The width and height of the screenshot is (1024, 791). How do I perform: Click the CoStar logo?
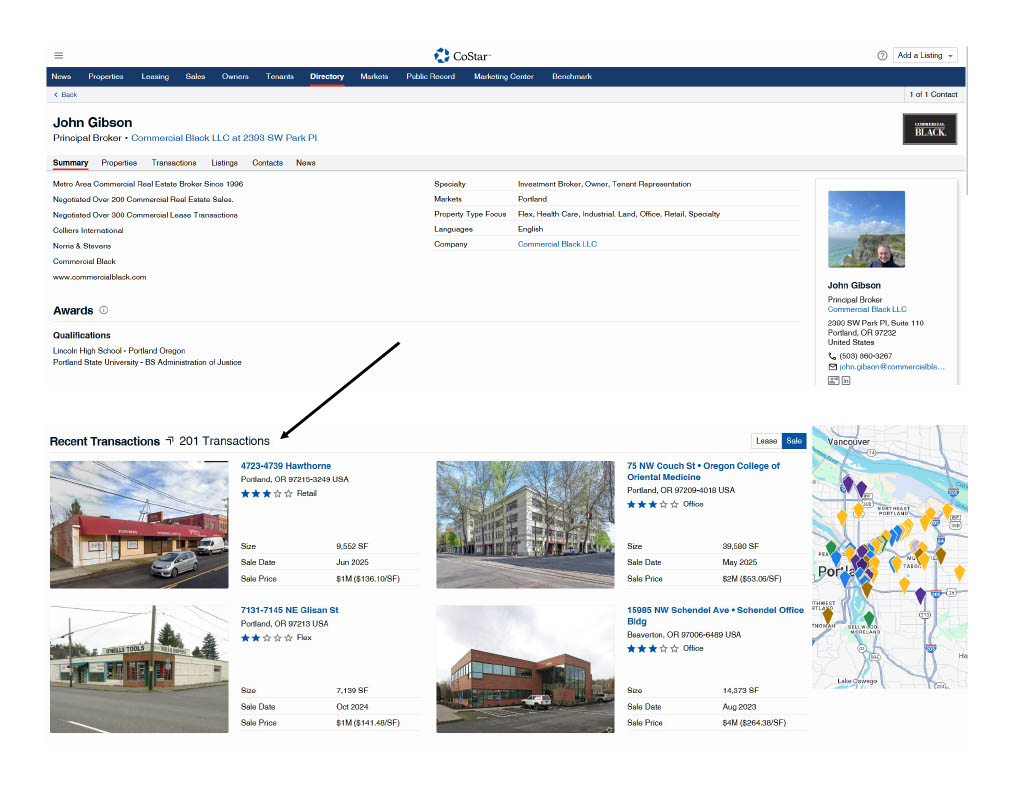[x=462, y=56]
